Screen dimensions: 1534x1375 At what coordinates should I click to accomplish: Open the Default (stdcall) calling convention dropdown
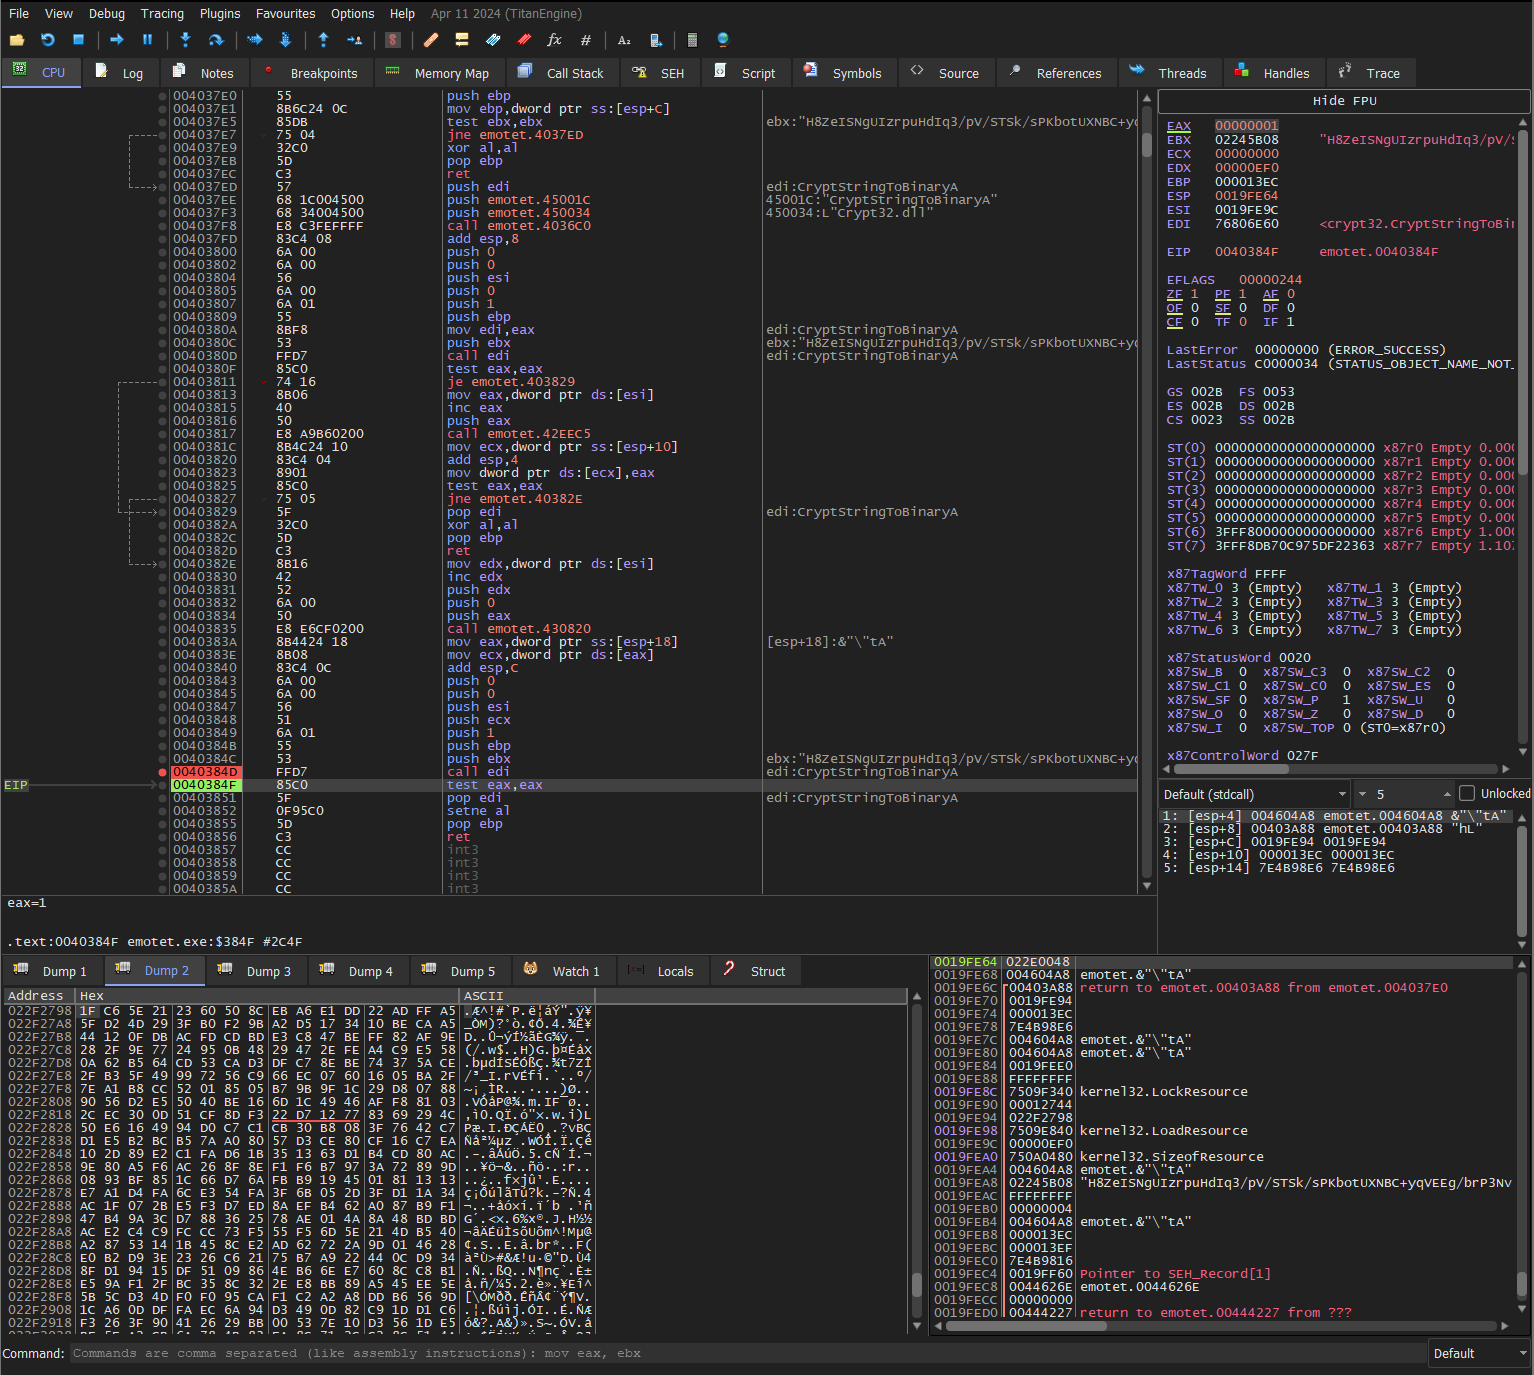(1255, 794)
